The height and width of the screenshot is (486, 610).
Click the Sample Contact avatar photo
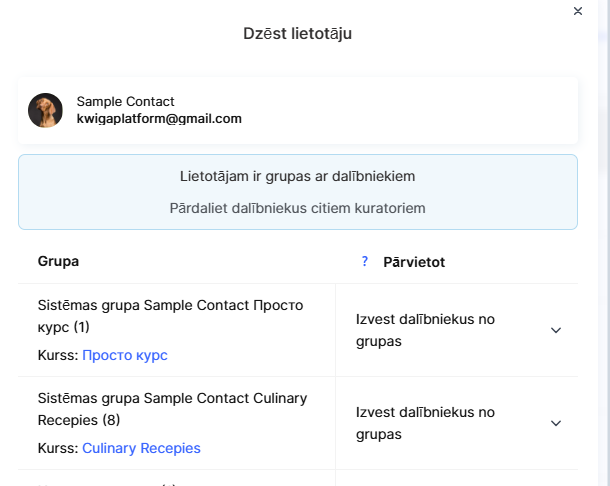click(45, 110)
